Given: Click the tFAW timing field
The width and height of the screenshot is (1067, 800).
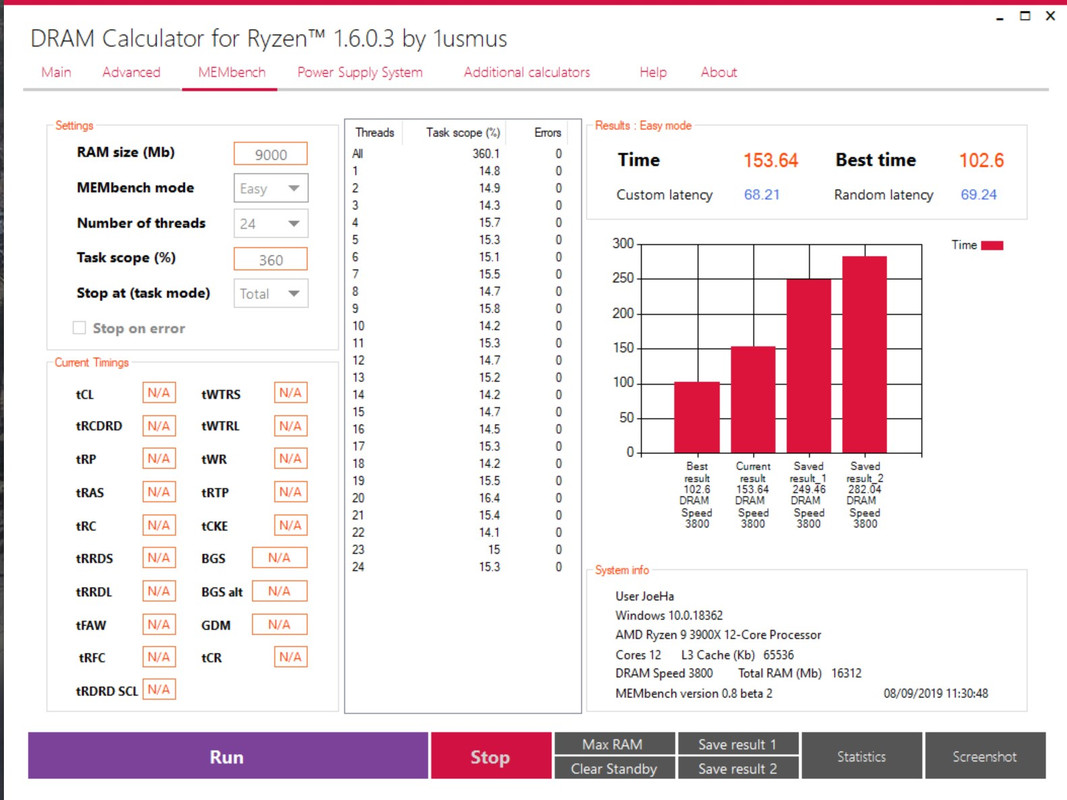Looking at the screenshot, I should coord(159,624).
